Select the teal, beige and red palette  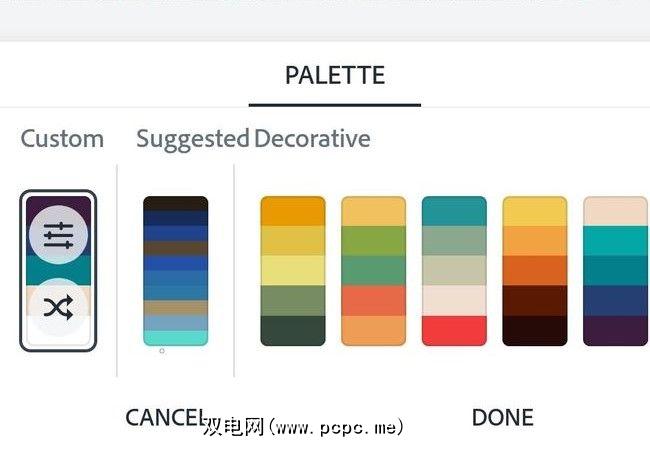click(x=454, y=270)
